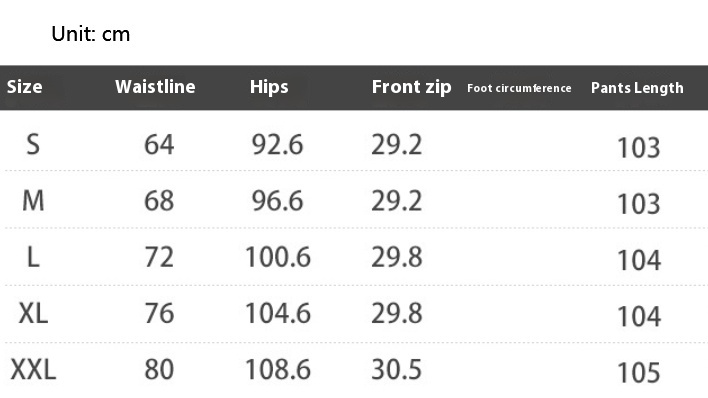
Task: Select the XXL size row label
Action: (x=33, y=370)
